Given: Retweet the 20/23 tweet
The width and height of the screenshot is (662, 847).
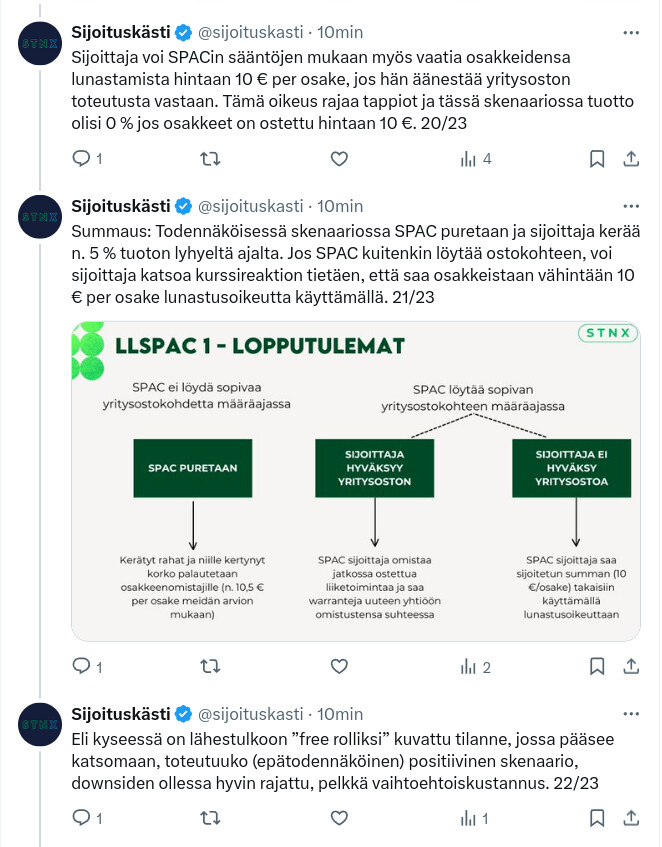Looking at the screenshot, I should (210, 158).
